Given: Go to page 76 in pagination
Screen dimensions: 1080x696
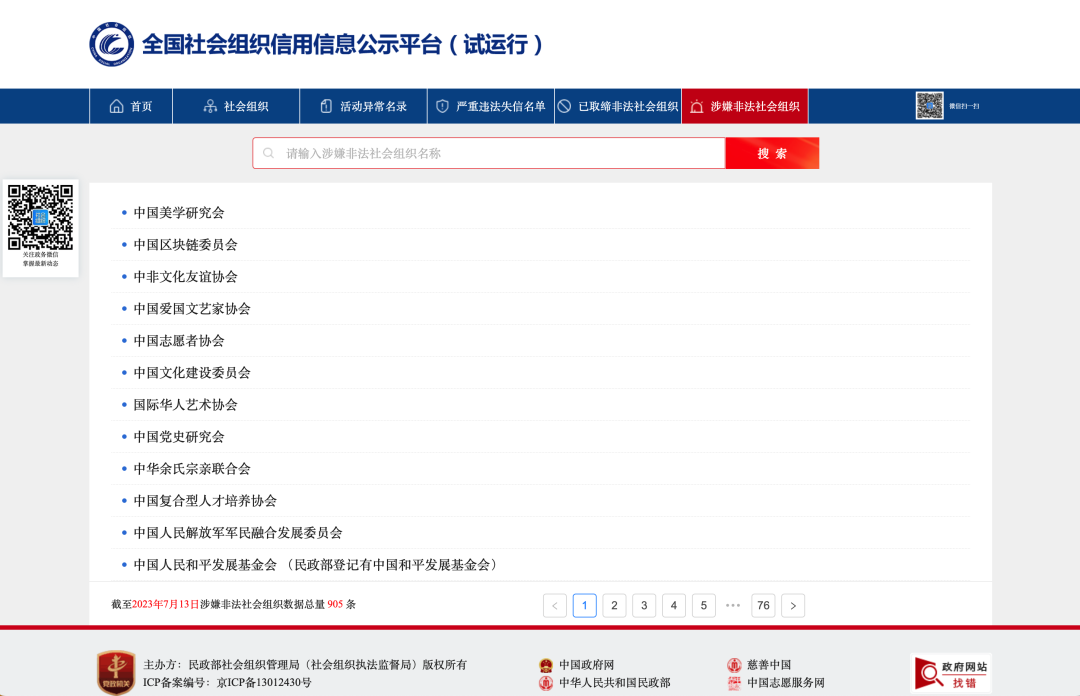Looking at the screenshot, I should 763,605.
